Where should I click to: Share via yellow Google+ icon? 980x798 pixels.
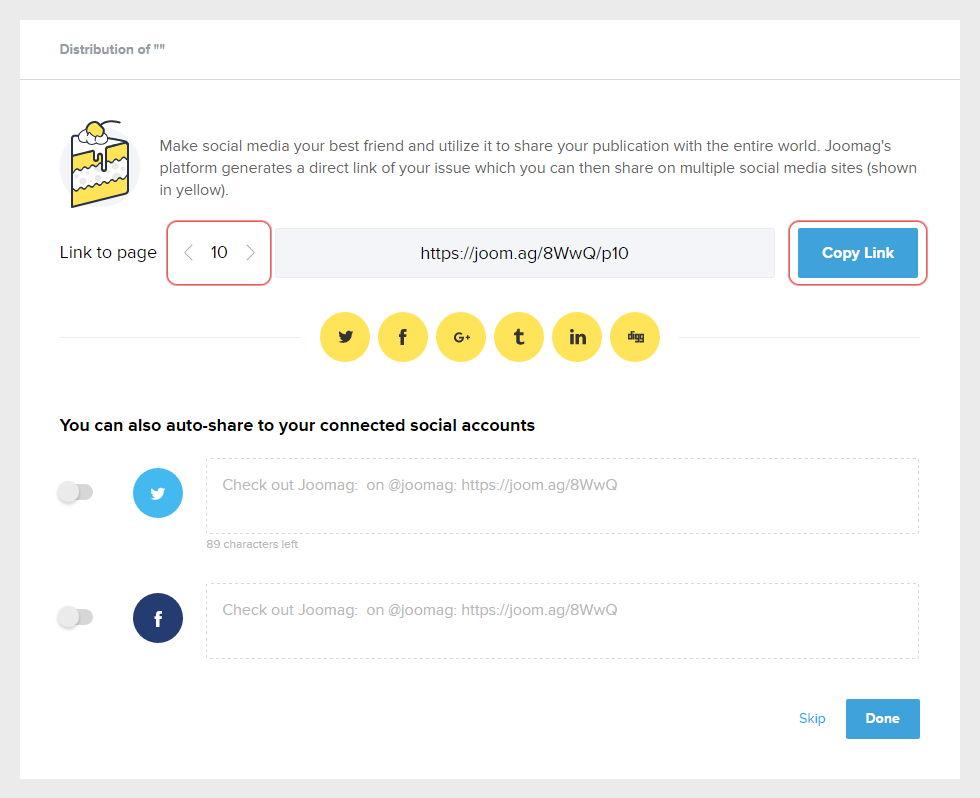point(461,337)
